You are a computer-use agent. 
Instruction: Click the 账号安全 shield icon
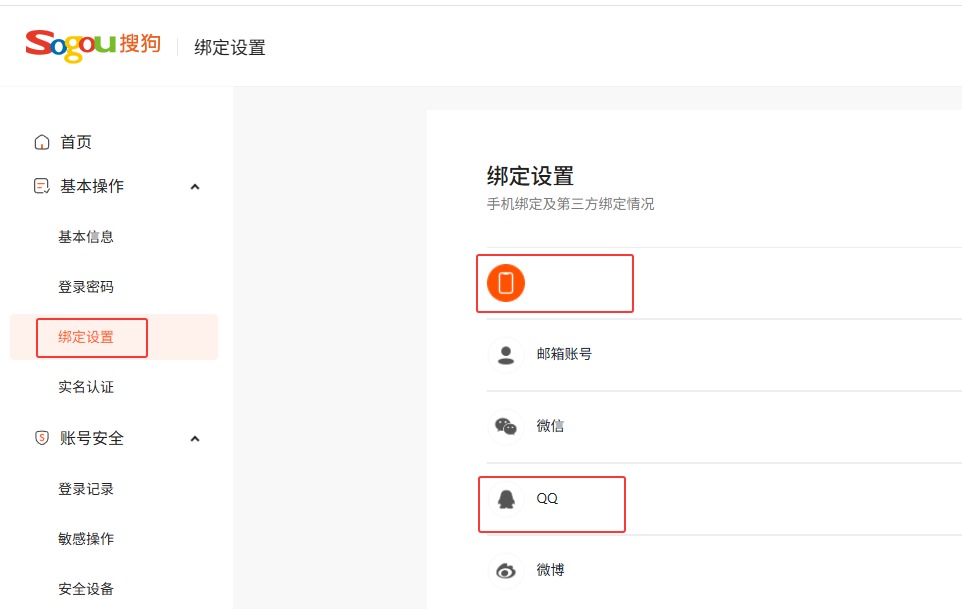42,438
